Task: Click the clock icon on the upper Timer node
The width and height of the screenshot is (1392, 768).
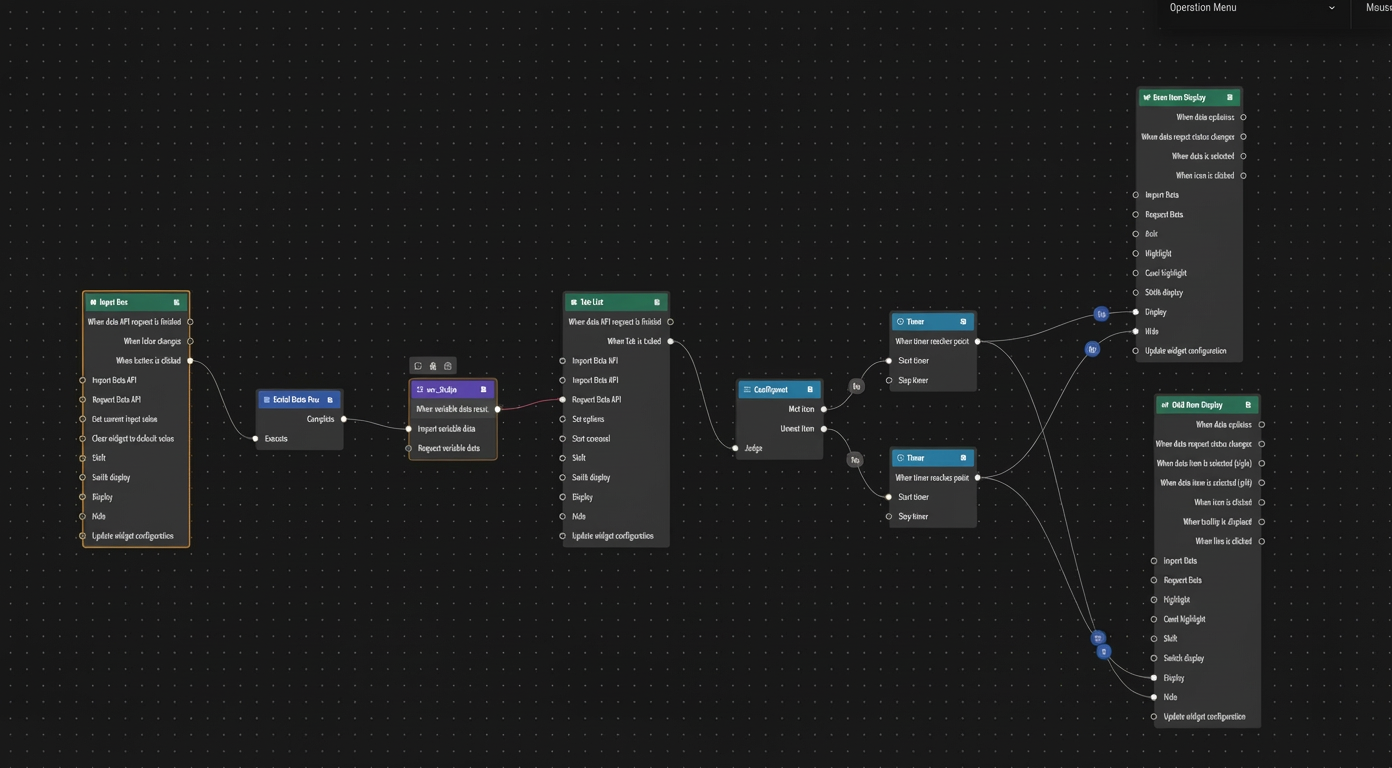Action: tap(900, 322)
